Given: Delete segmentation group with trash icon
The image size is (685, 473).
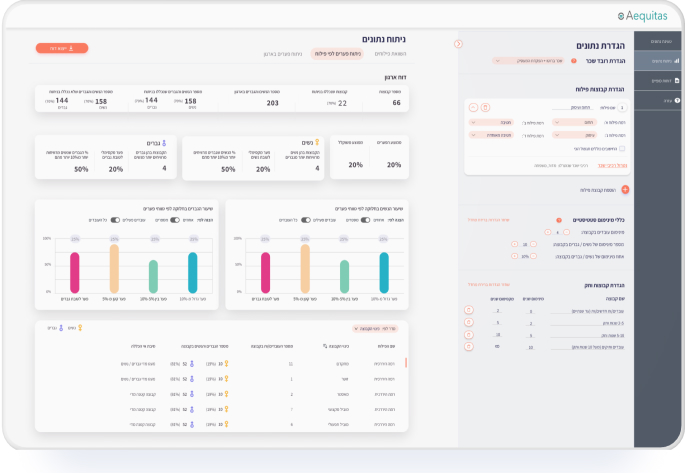Looking at the screenshot, I should pyautogui.click(x=485, y=107).
